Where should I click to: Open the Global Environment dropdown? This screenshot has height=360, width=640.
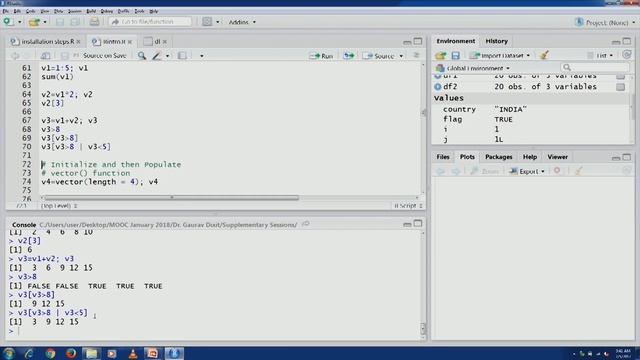pyautogui.click(x=473, y=68)
